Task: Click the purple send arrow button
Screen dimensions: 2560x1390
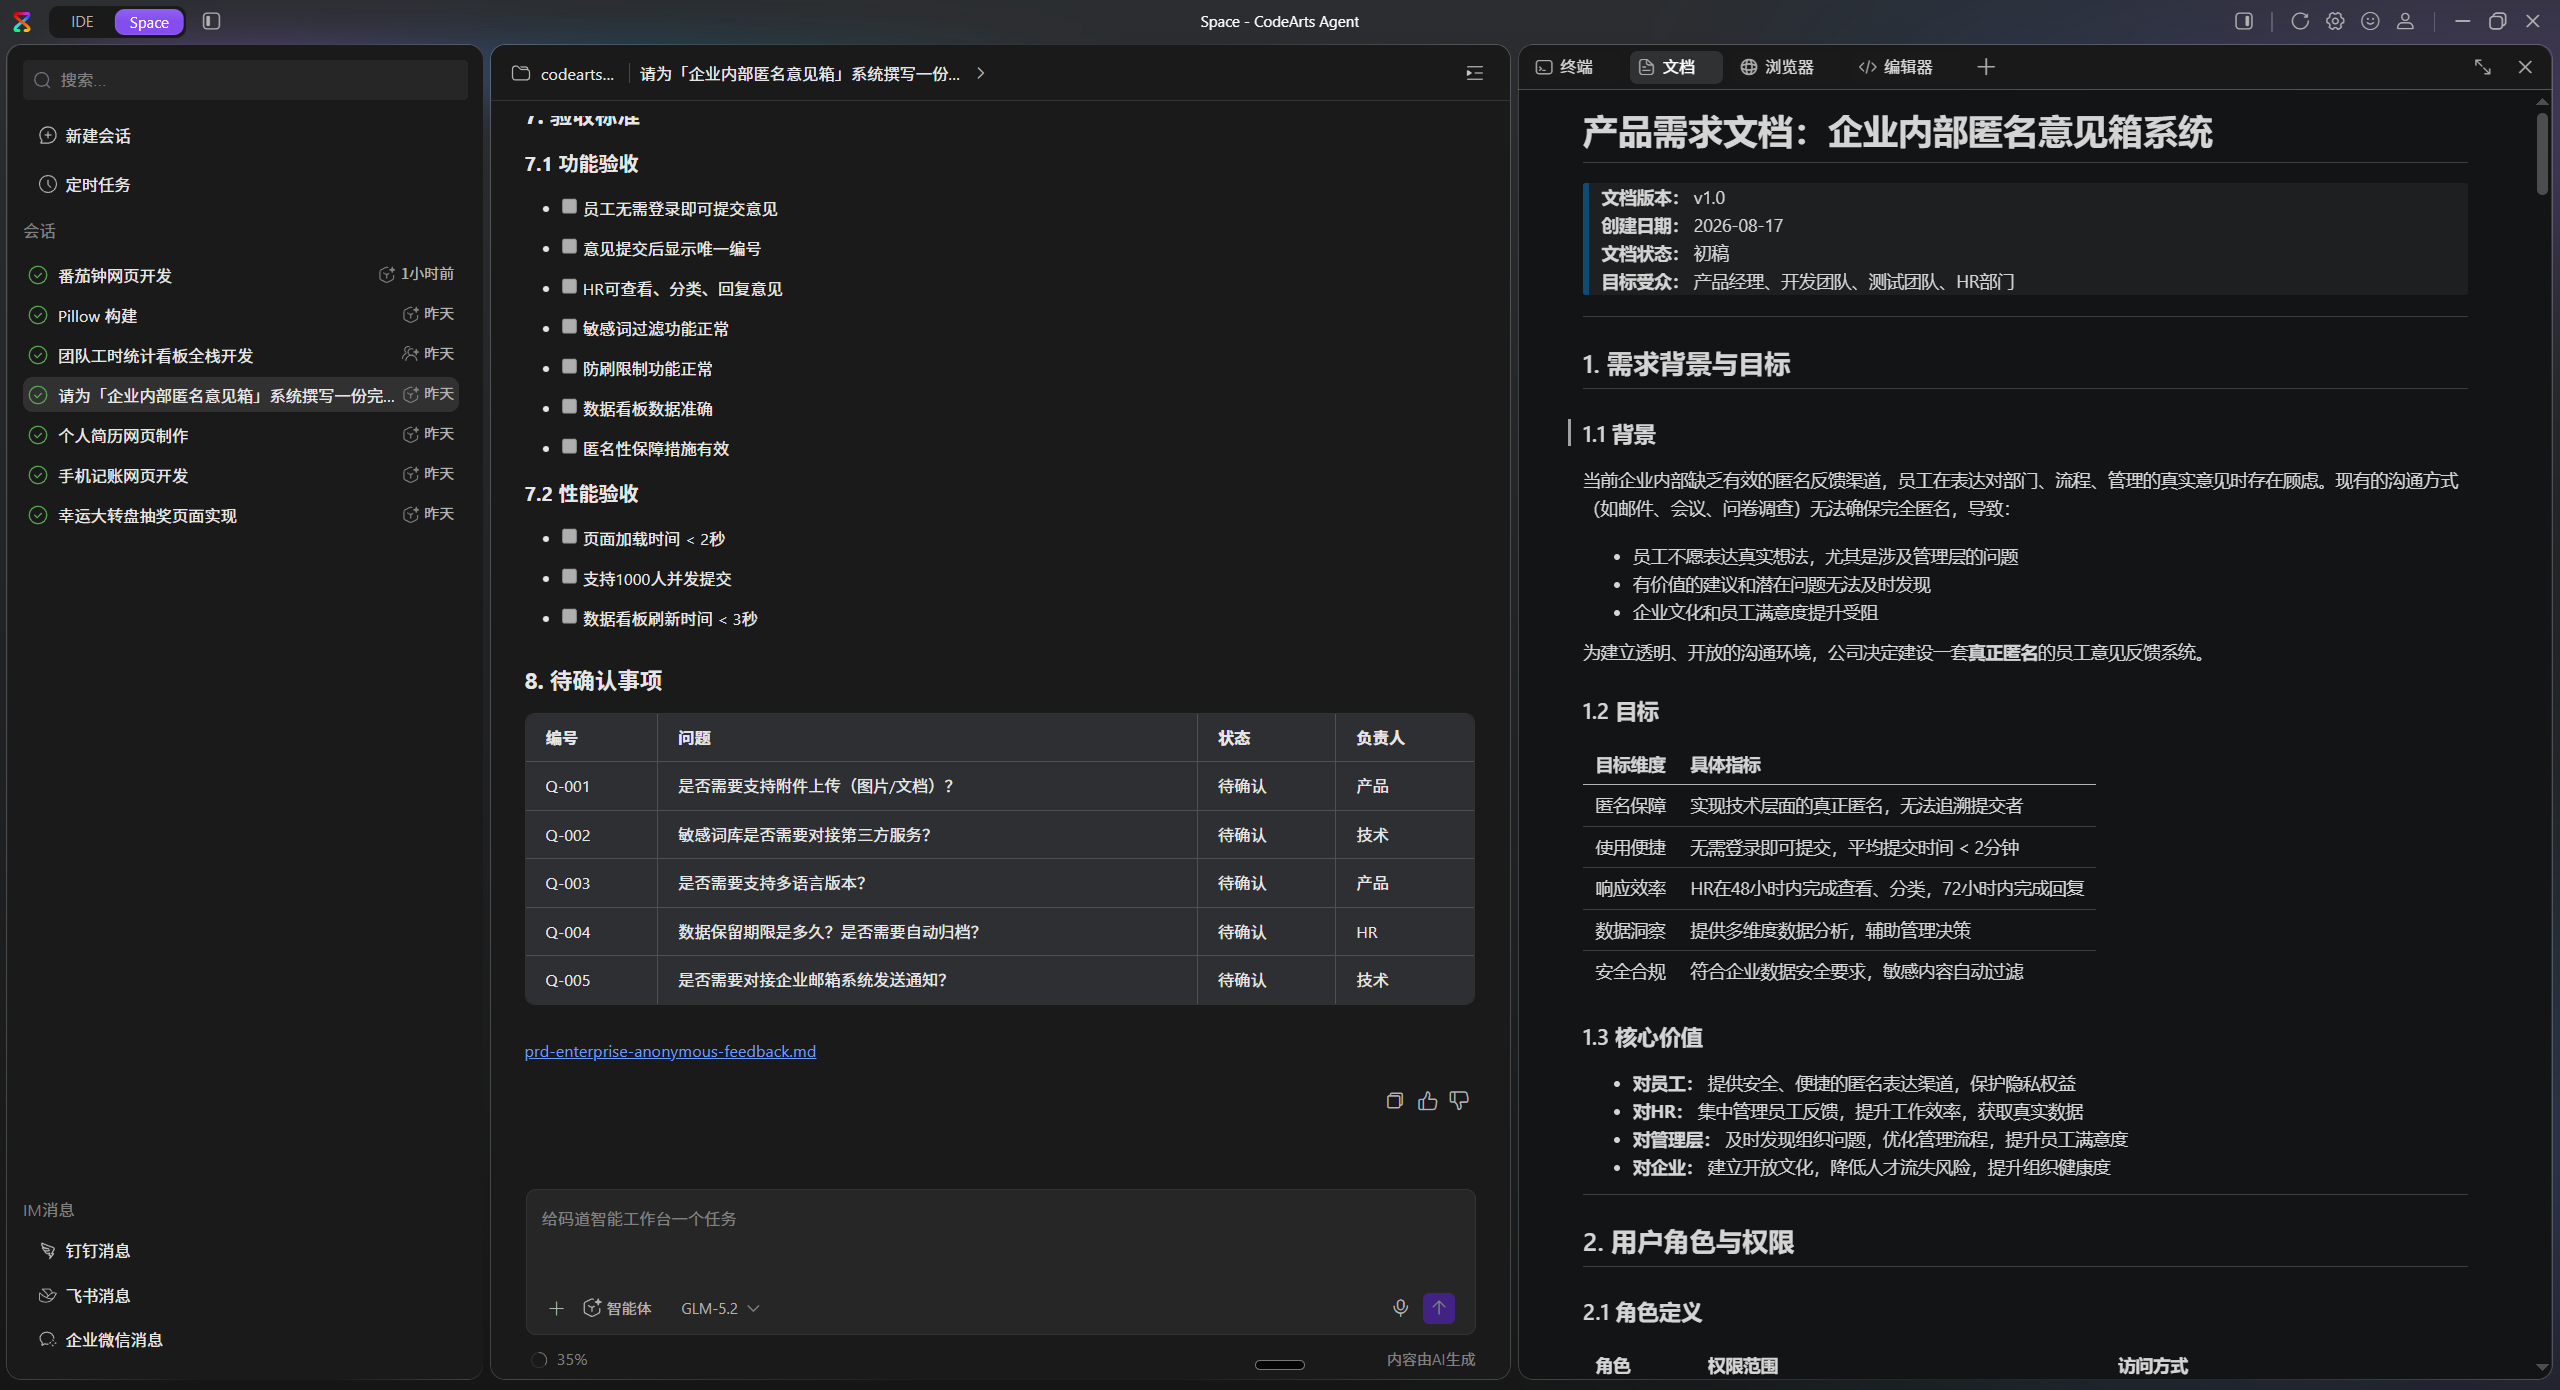Action: tap(1439, 1308)
